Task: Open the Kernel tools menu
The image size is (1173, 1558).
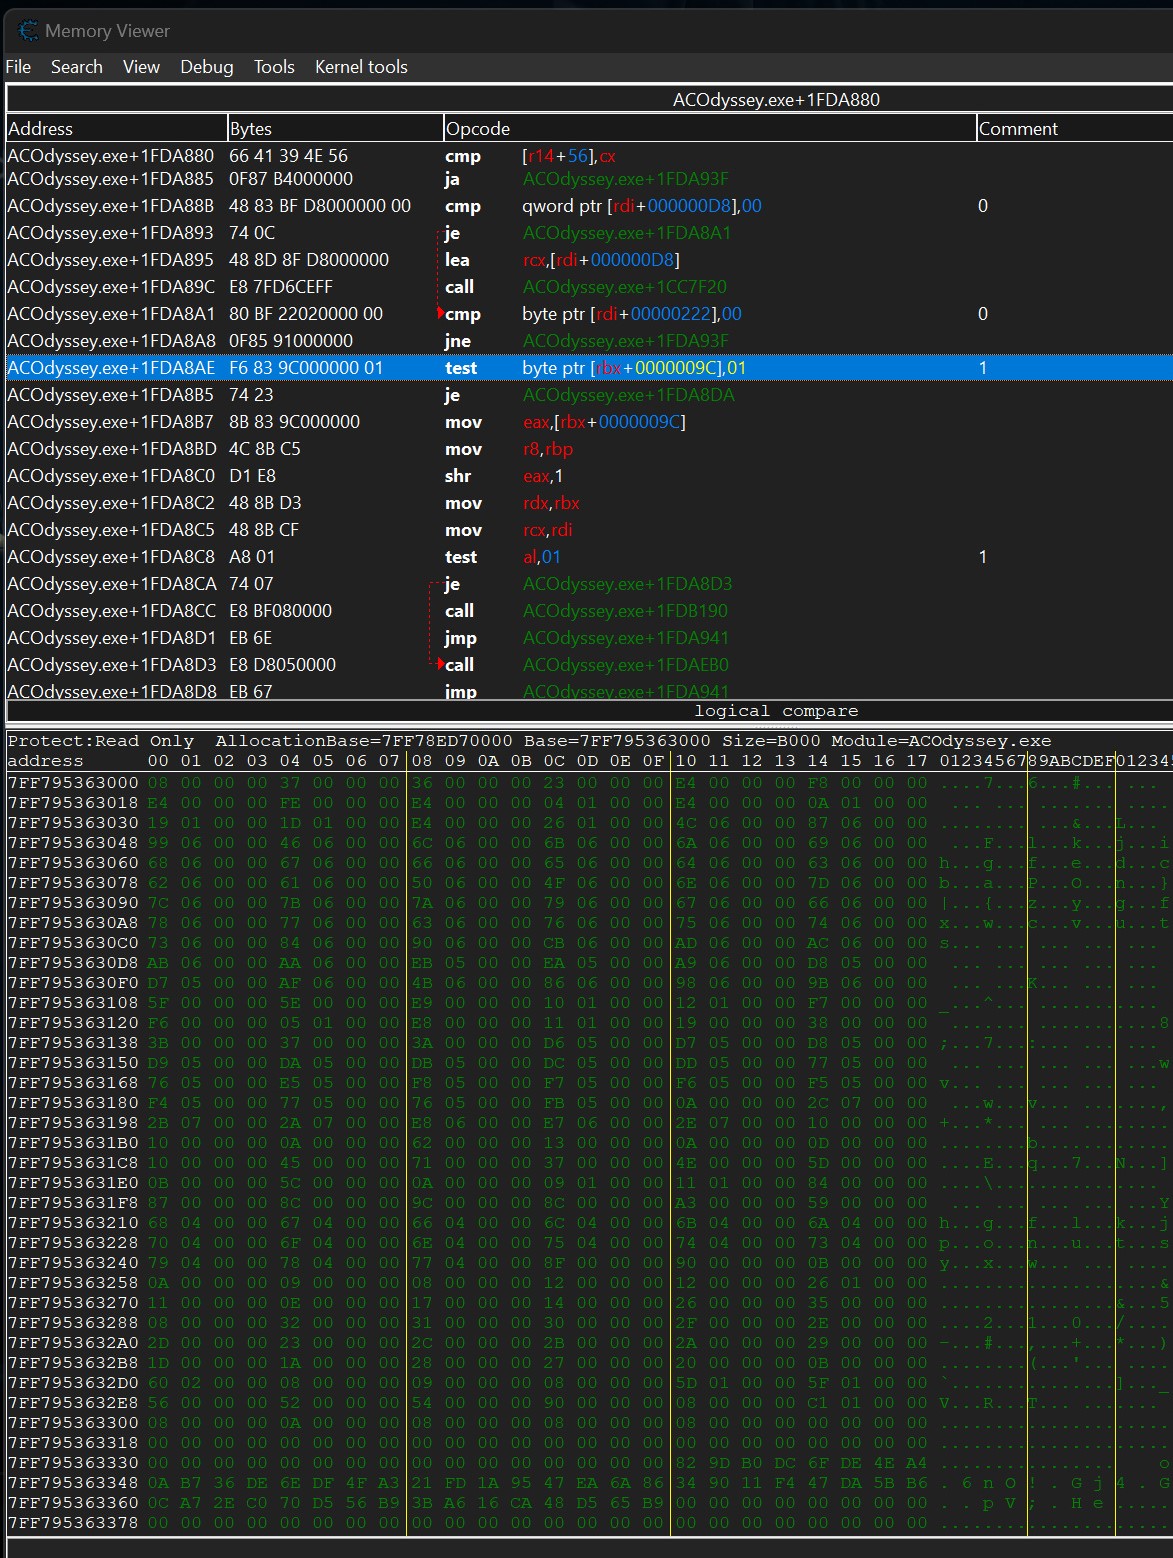Action: coord(361,67)
